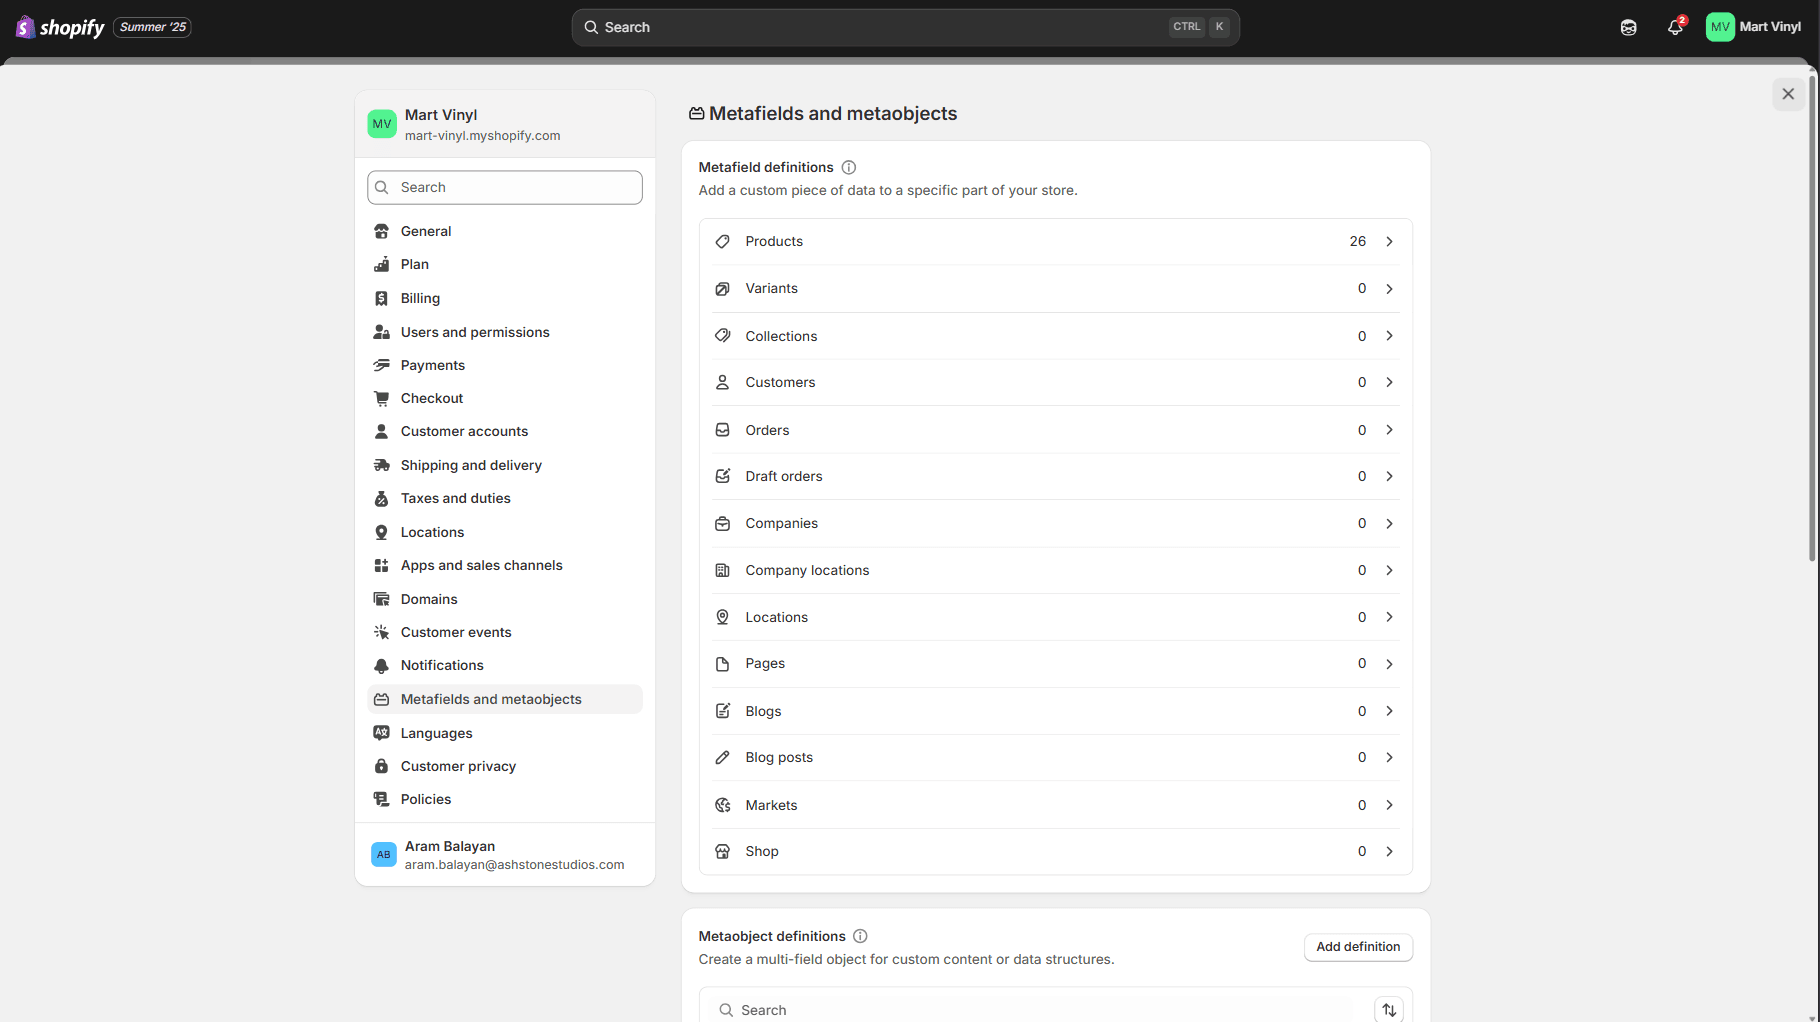Click the Products tag icon
Viewport: 1820px width, 1022px height.
pos(723,242)
